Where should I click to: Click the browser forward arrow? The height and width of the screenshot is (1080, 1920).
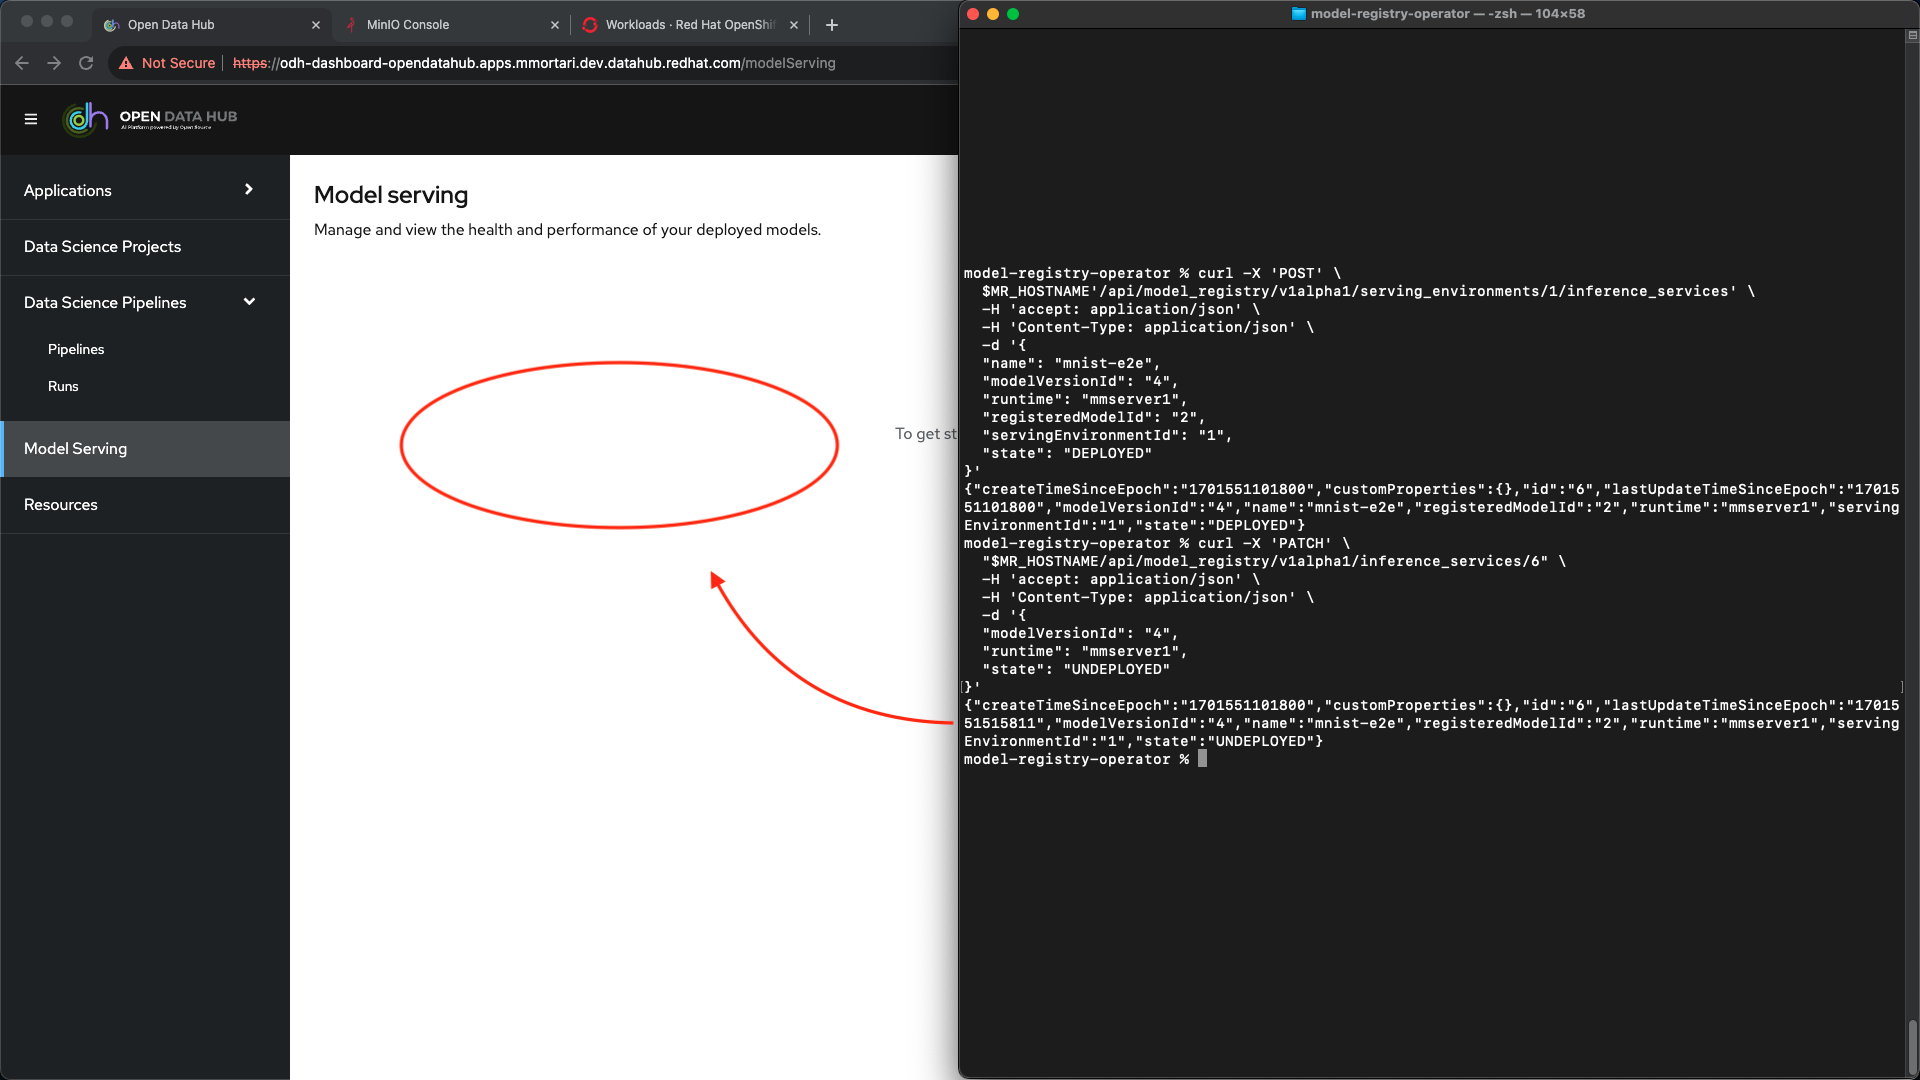(x=54, y=63)
